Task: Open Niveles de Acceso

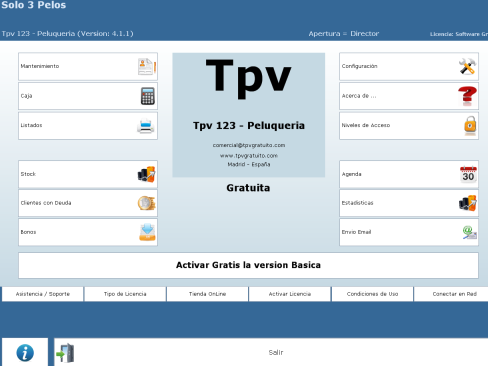Action: click(409, 126)
